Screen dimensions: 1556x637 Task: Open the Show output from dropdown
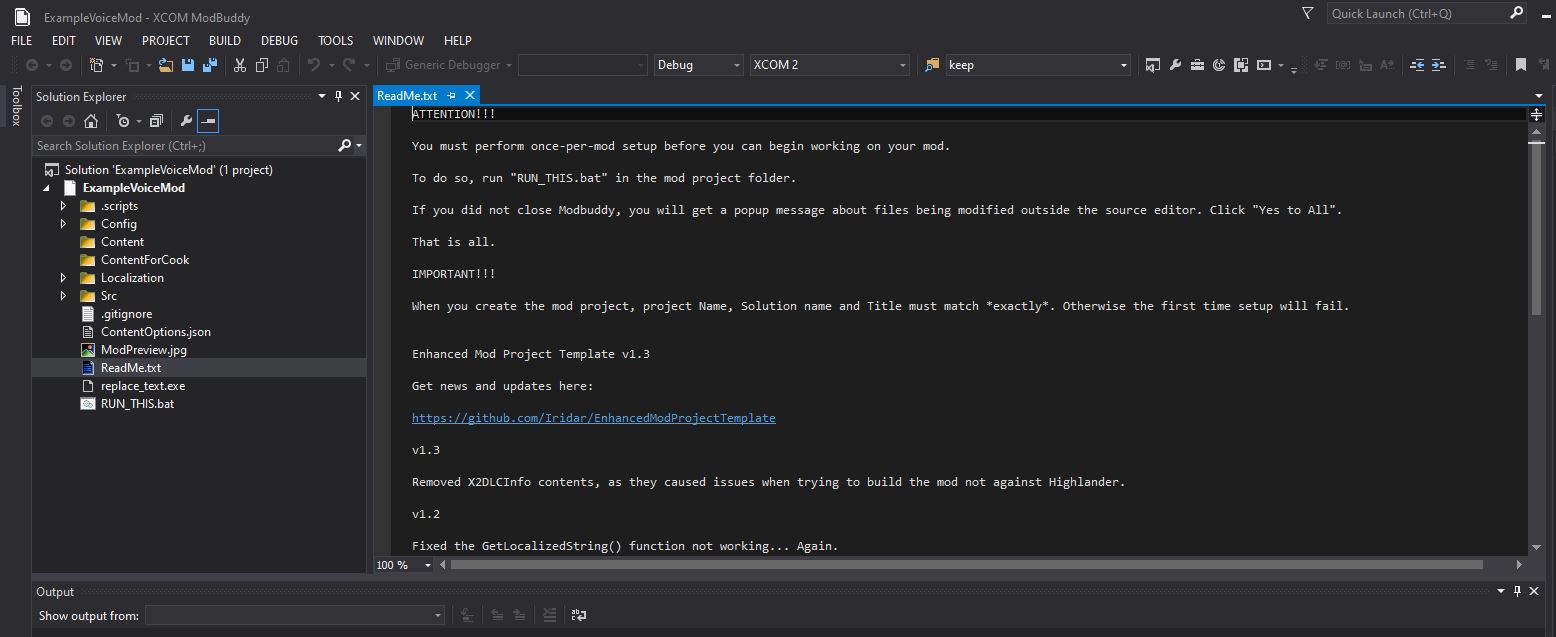[294, 616]
